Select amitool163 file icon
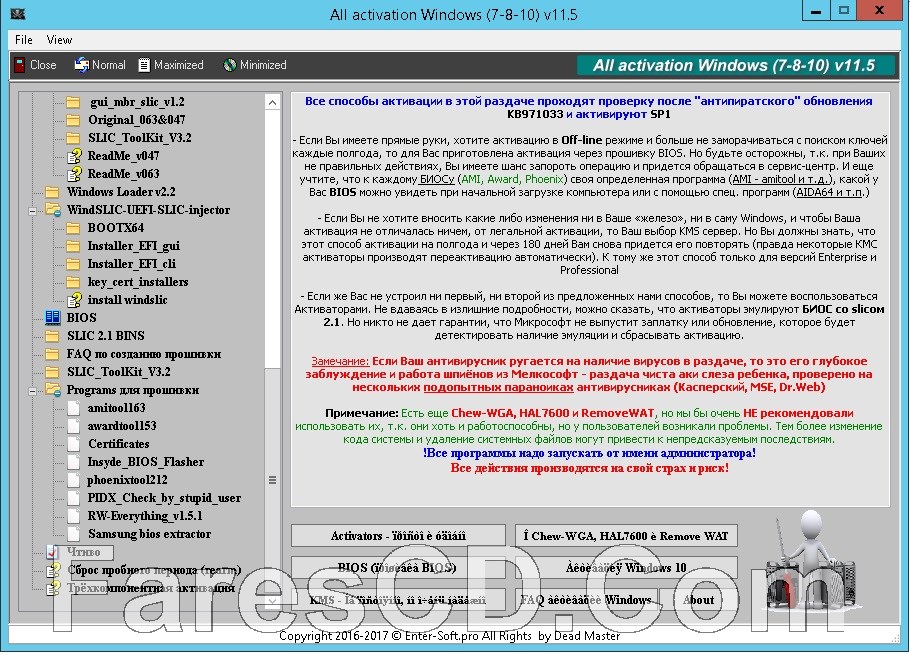This screenshot has width=910, height=654. (x=73, y=408)
